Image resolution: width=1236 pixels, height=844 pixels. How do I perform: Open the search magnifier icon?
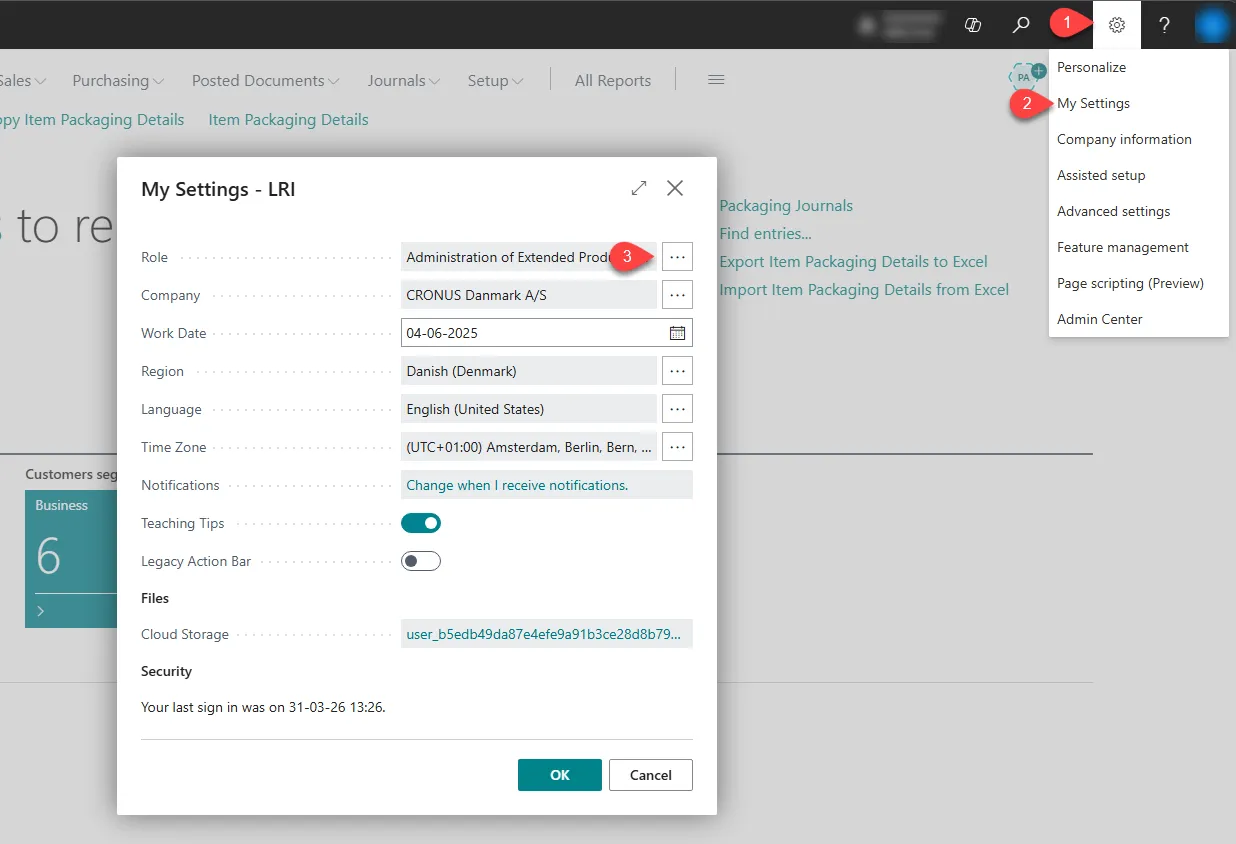coord(1020,25)
